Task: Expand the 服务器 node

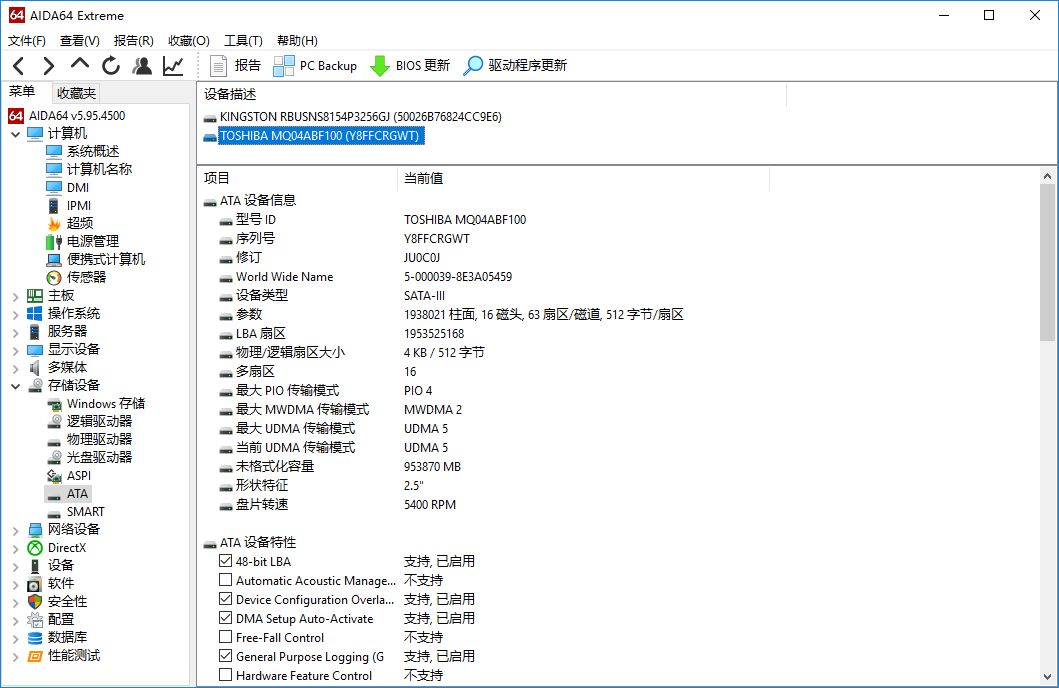Action: point(16,332)
